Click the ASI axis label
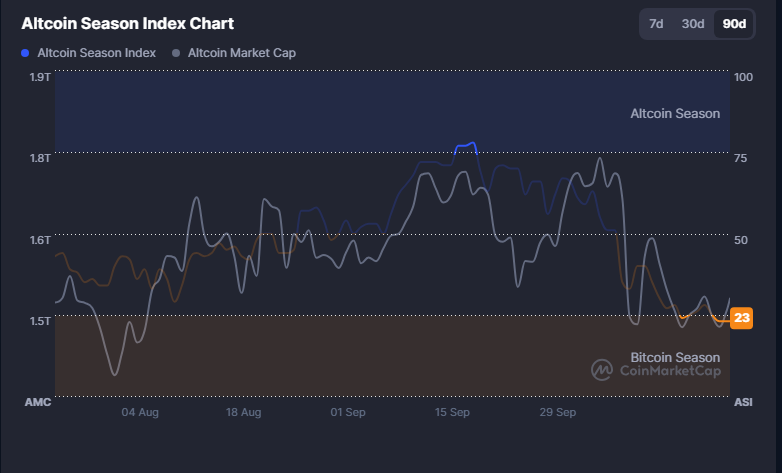Viewport: 782px width, 473px height. coord(743,401)
